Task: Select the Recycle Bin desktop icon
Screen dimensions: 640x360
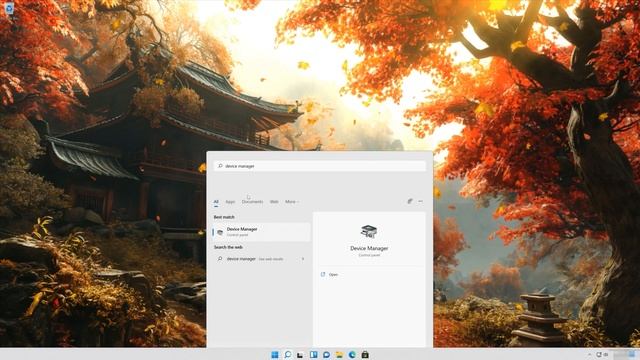Action: click(9, 10)
